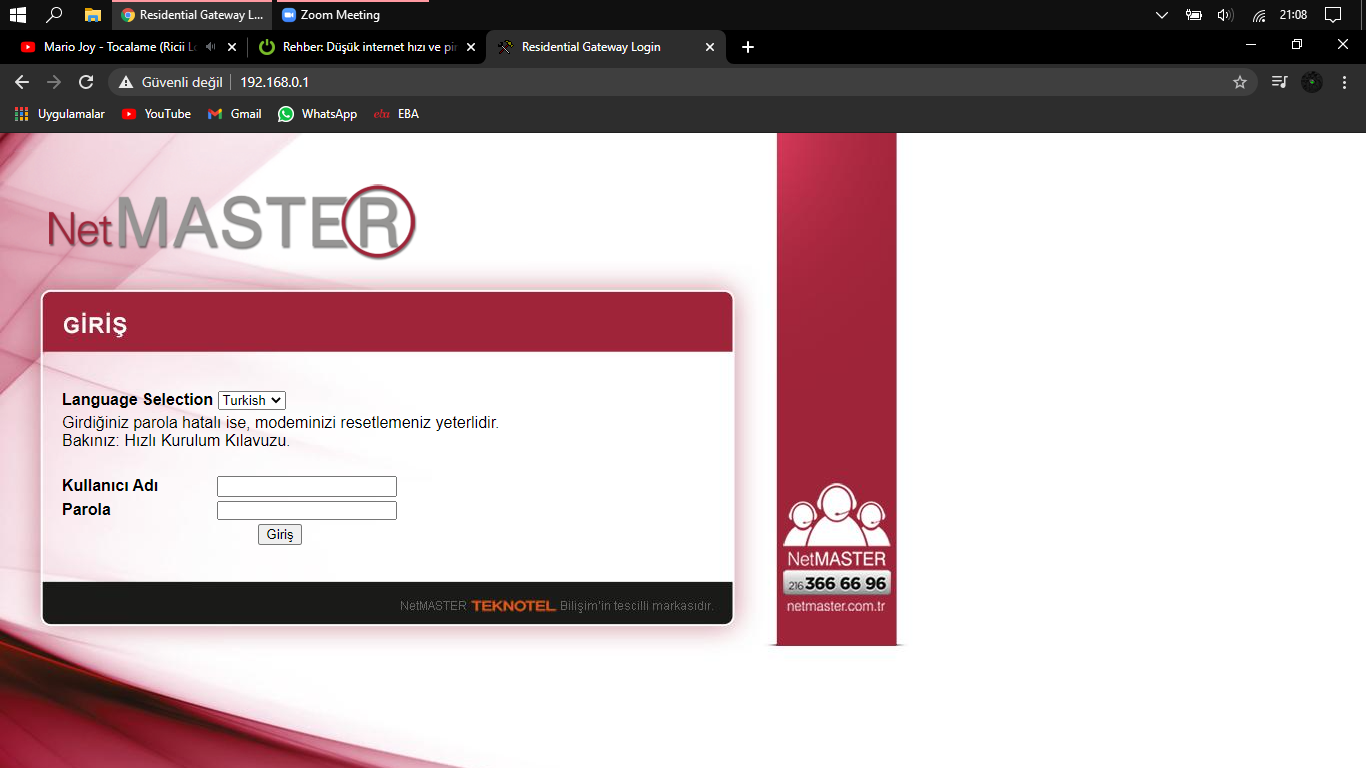The height and width of the screenshot is (768, 1366).
Task: Click the 'Bakınız: Hızlı Kurulum Kılavuzu' text
Action: tap(176, 441)
